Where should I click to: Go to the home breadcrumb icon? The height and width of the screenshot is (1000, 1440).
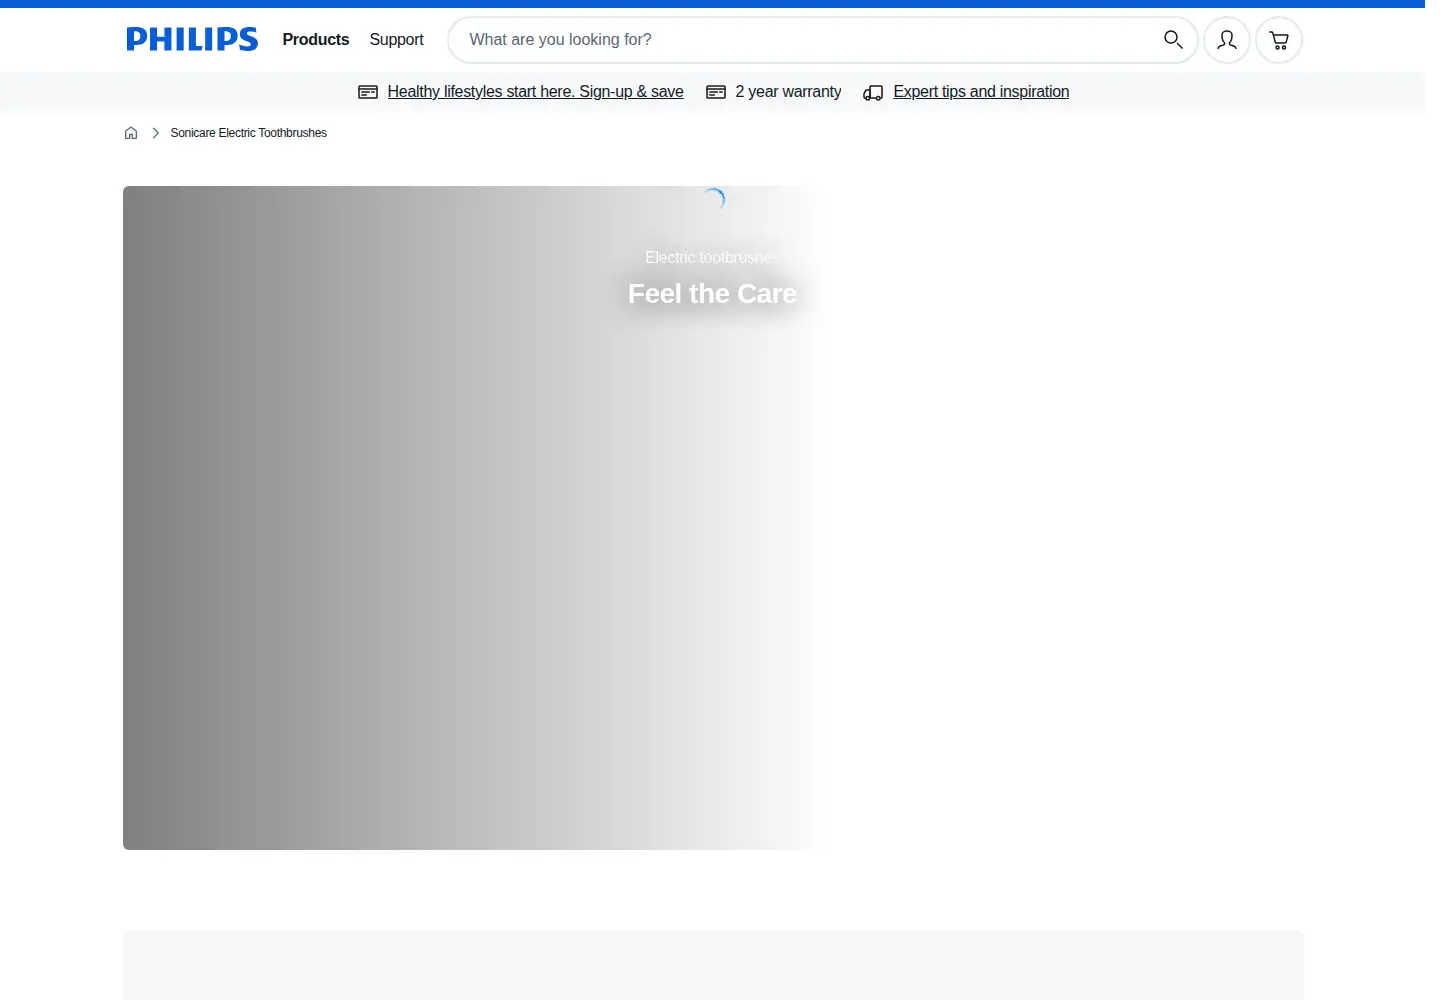click(131, 133)
